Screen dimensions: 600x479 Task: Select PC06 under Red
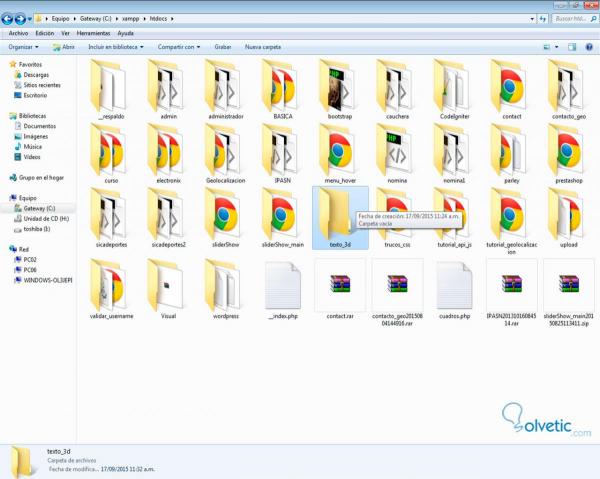[x=30, y=270]
